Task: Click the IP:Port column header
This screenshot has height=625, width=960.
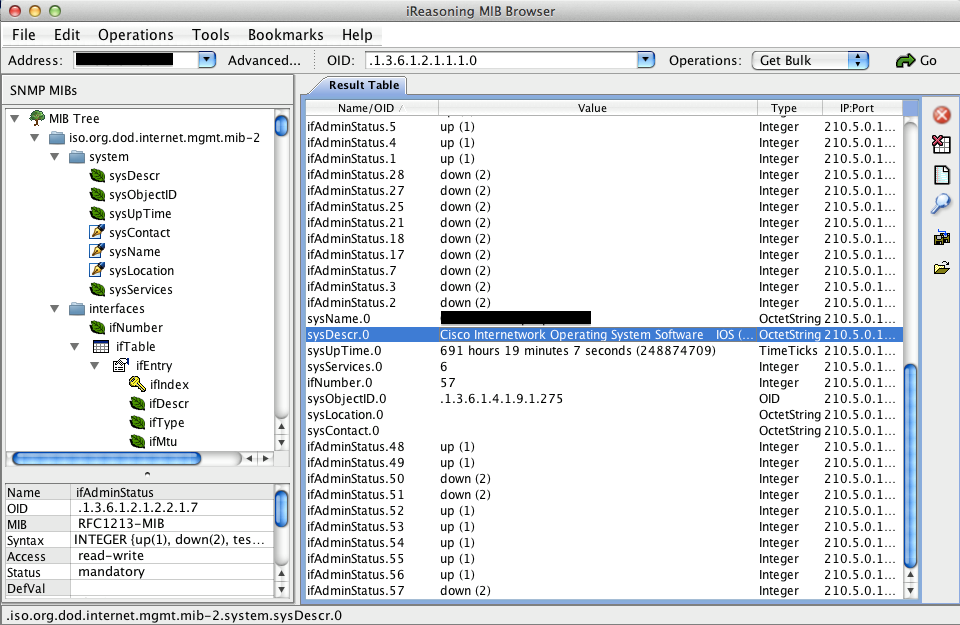Action: [x=862, y=108]
